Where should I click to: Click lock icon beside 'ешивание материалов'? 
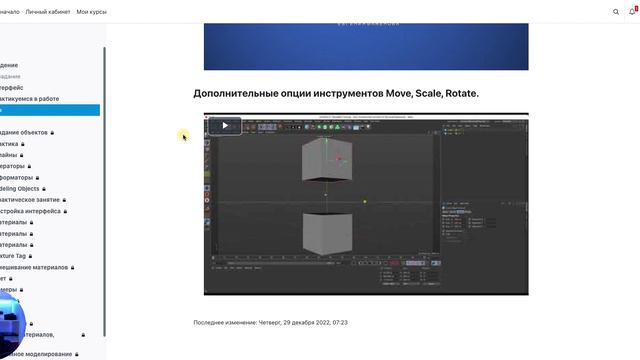72,267
